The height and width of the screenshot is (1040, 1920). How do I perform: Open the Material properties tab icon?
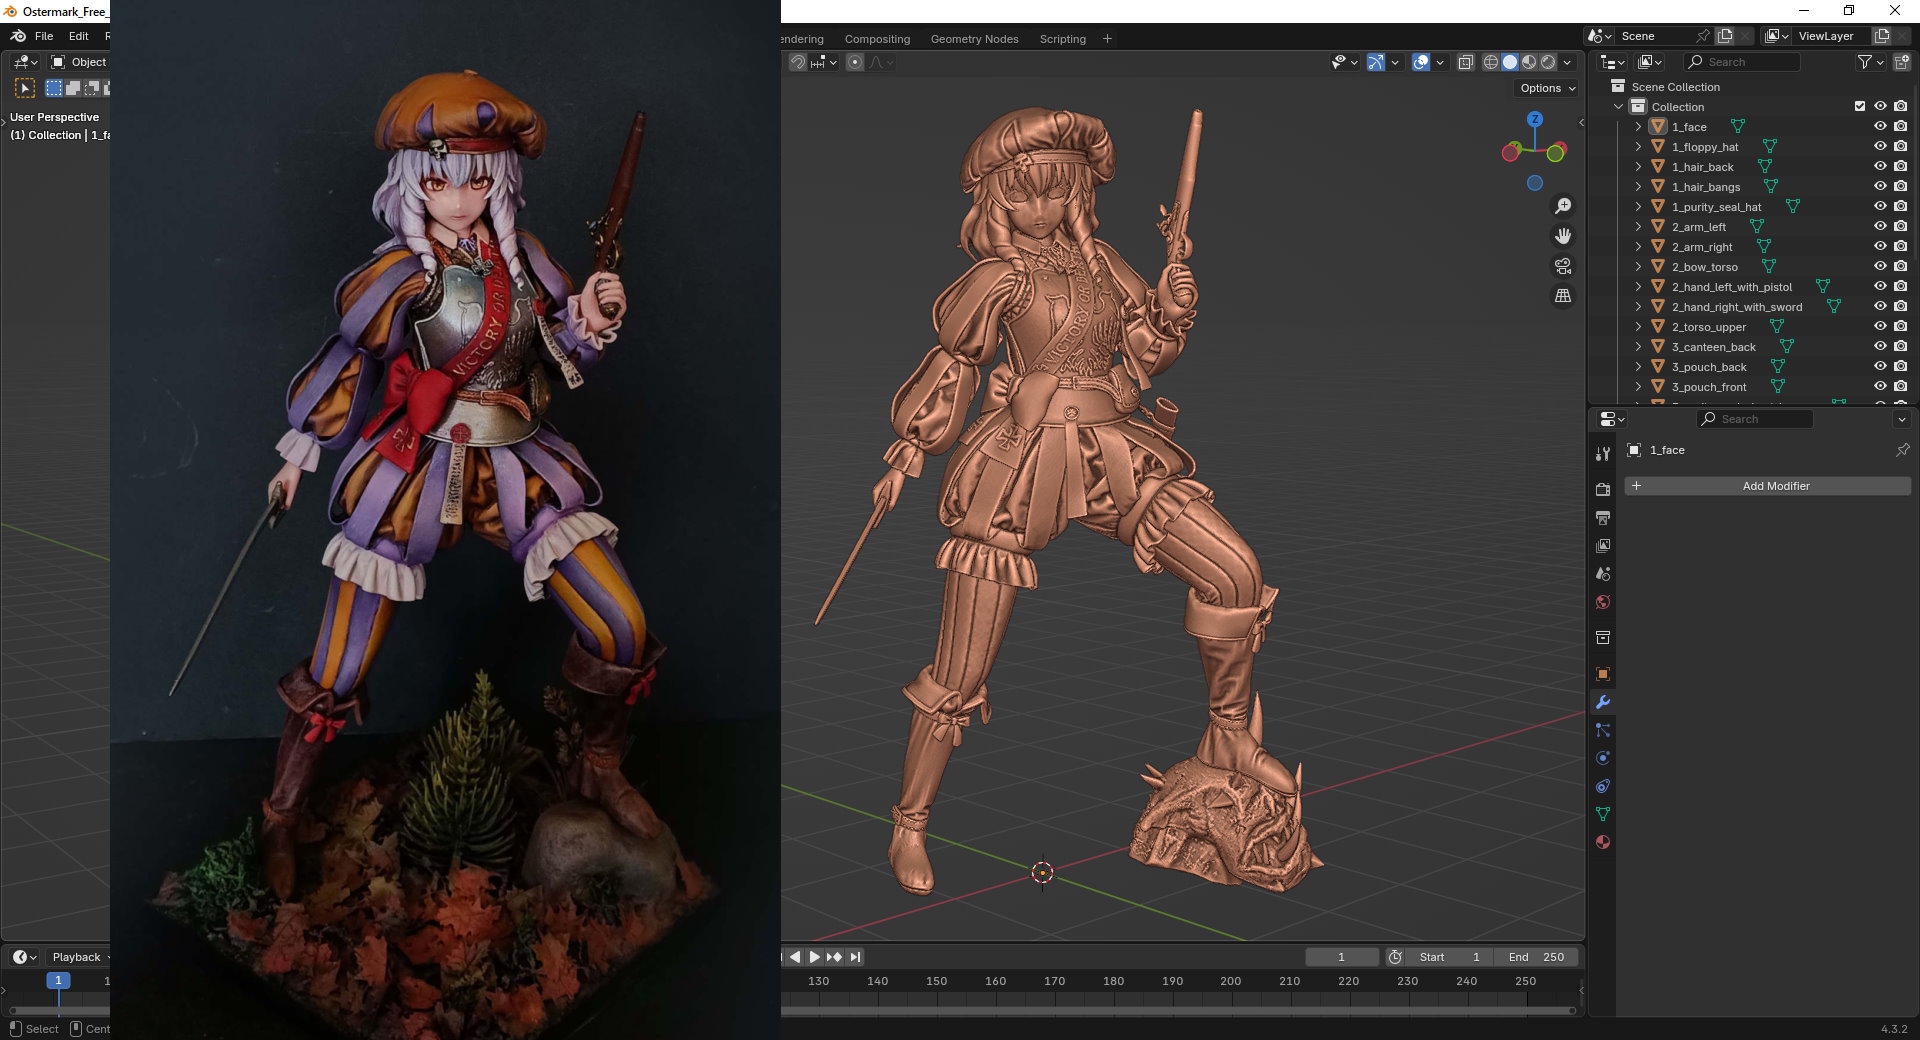click(x=1603, y=842)
